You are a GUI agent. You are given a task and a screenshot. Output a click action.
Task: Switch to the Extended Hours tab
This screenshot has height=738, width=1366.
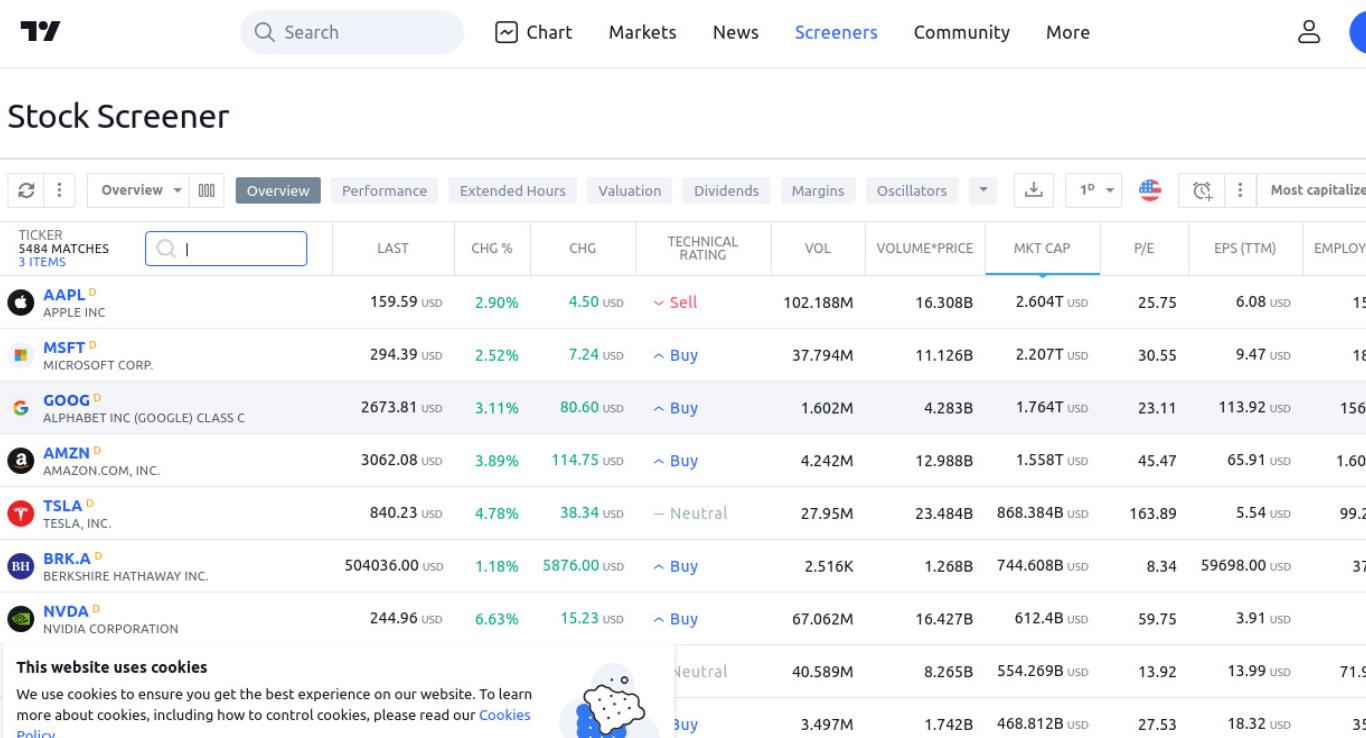pyautogui.click(x=512, y=190)
